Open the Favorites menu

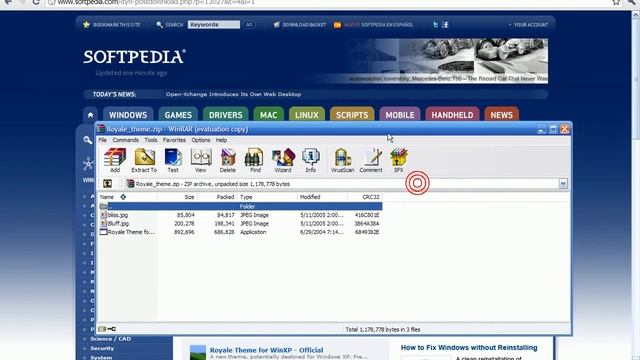[x=174, y=140]
